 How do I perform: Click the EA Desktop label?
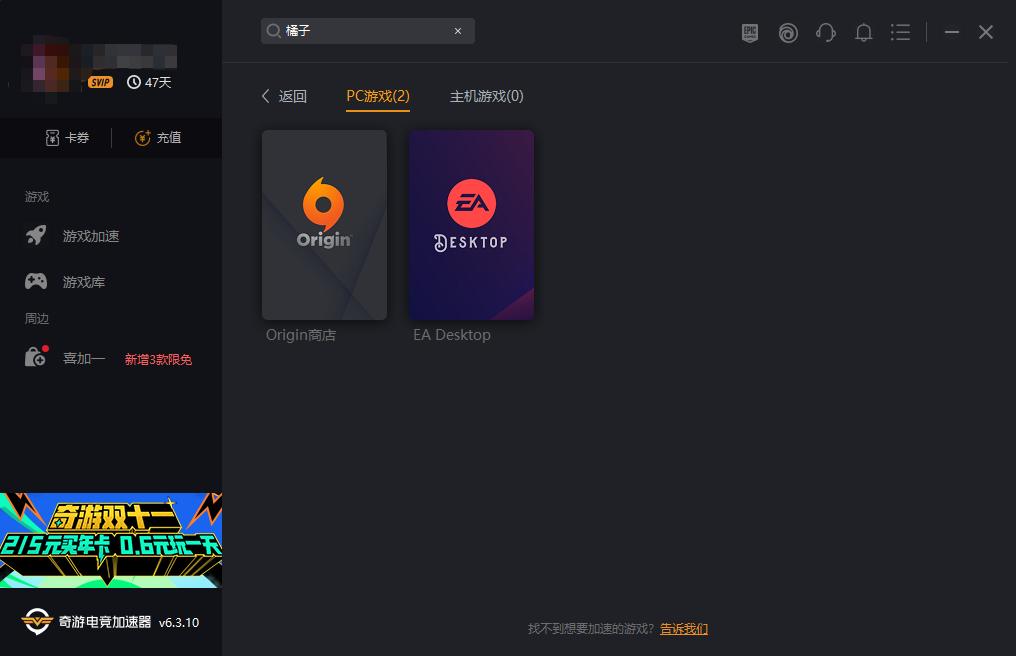tap(452, 335)
